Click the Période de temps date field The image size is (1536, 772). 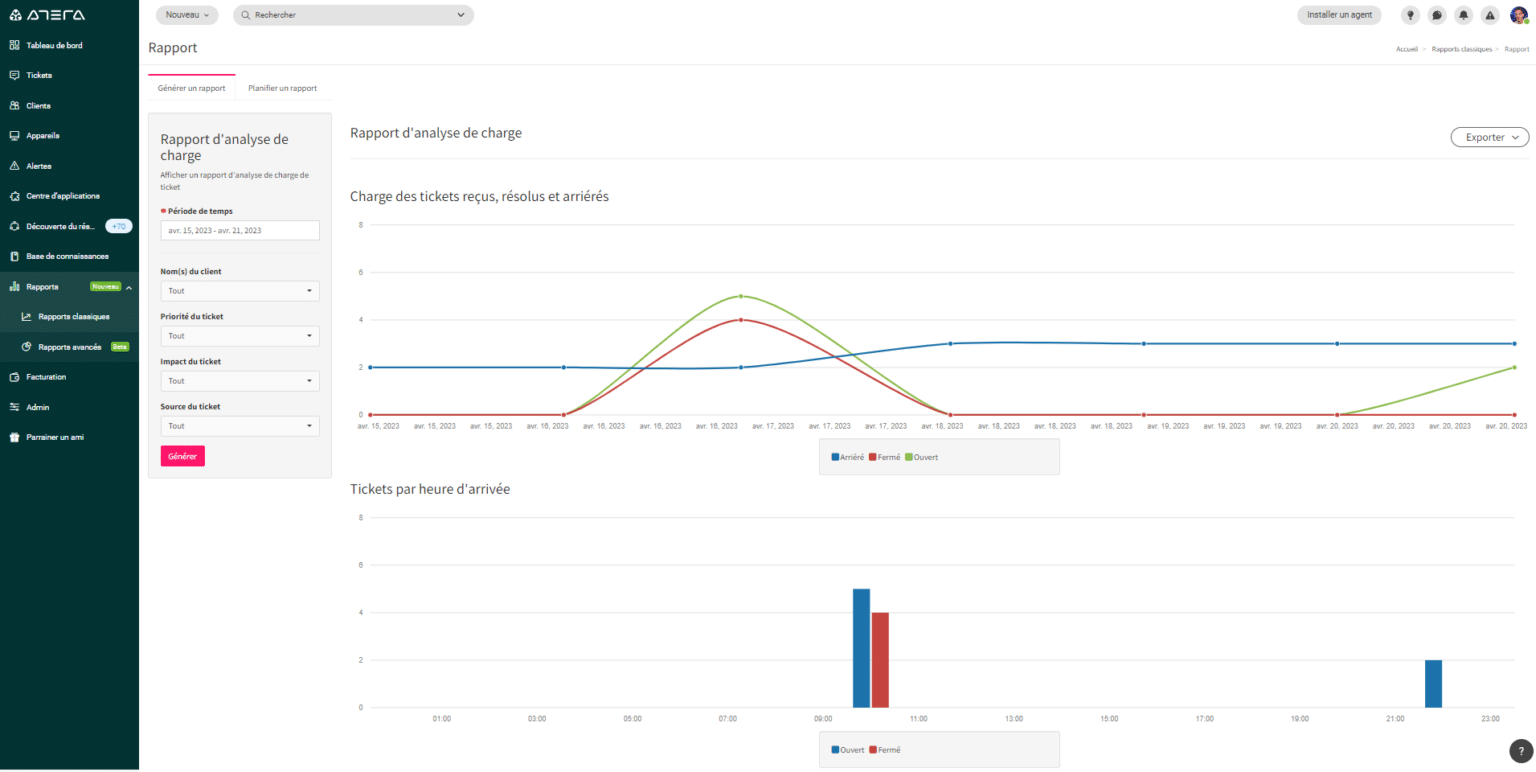tap(239, 230)
